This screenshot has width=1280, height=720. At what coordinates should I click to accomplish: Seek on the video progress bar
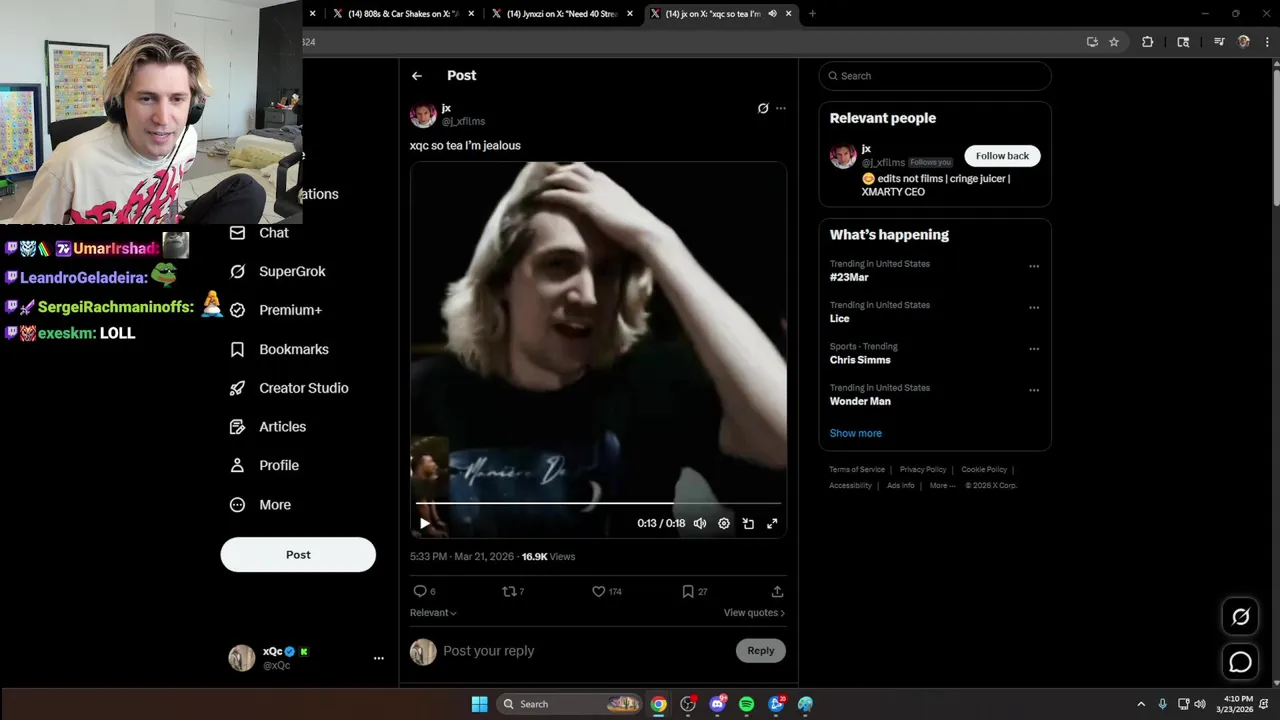click(x=598, y=503)
